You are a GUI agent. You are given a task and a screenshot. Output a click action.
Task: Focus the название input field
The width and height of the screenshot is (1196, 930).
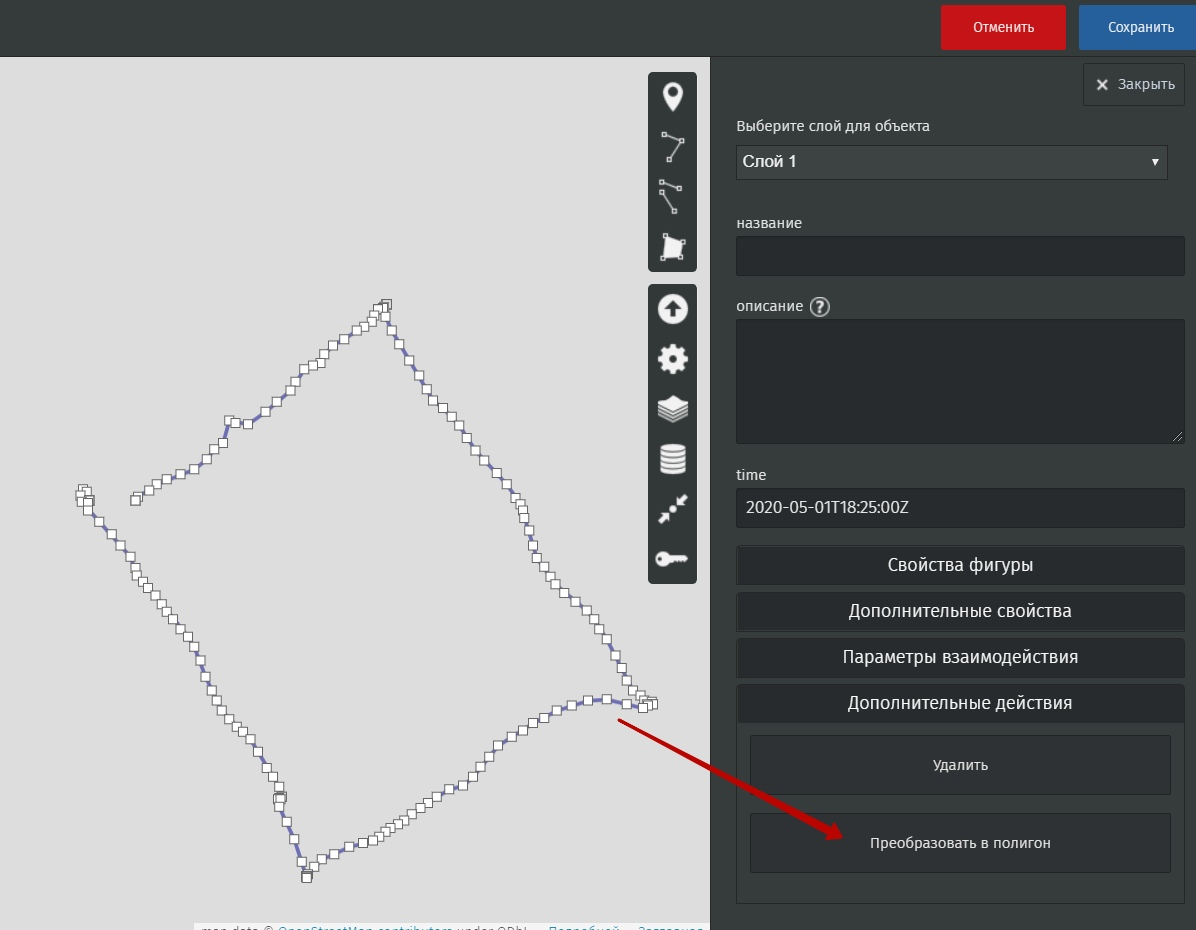click(x=960, y=256)
